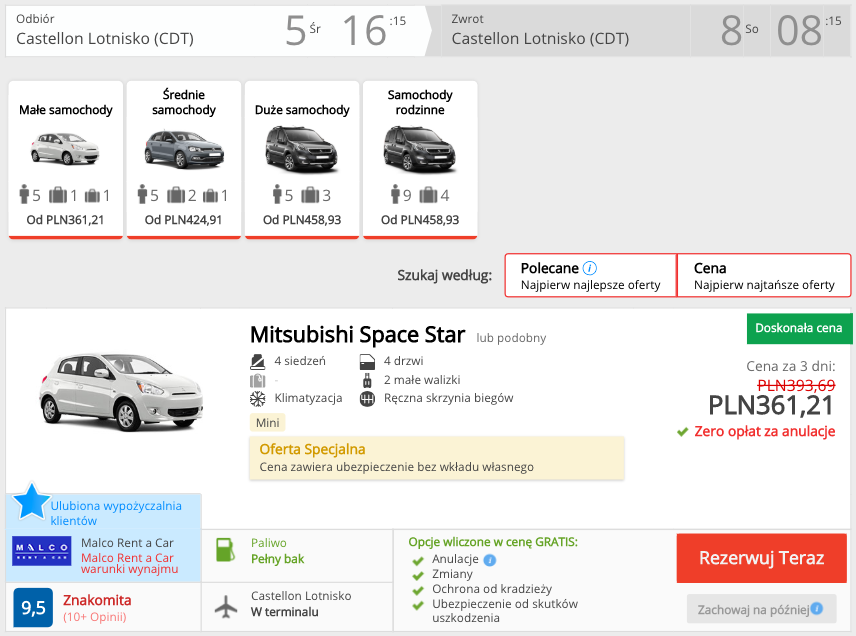Sort by Polecane best offers
This screenshot has height=636, width=856.
click(591, 275)
